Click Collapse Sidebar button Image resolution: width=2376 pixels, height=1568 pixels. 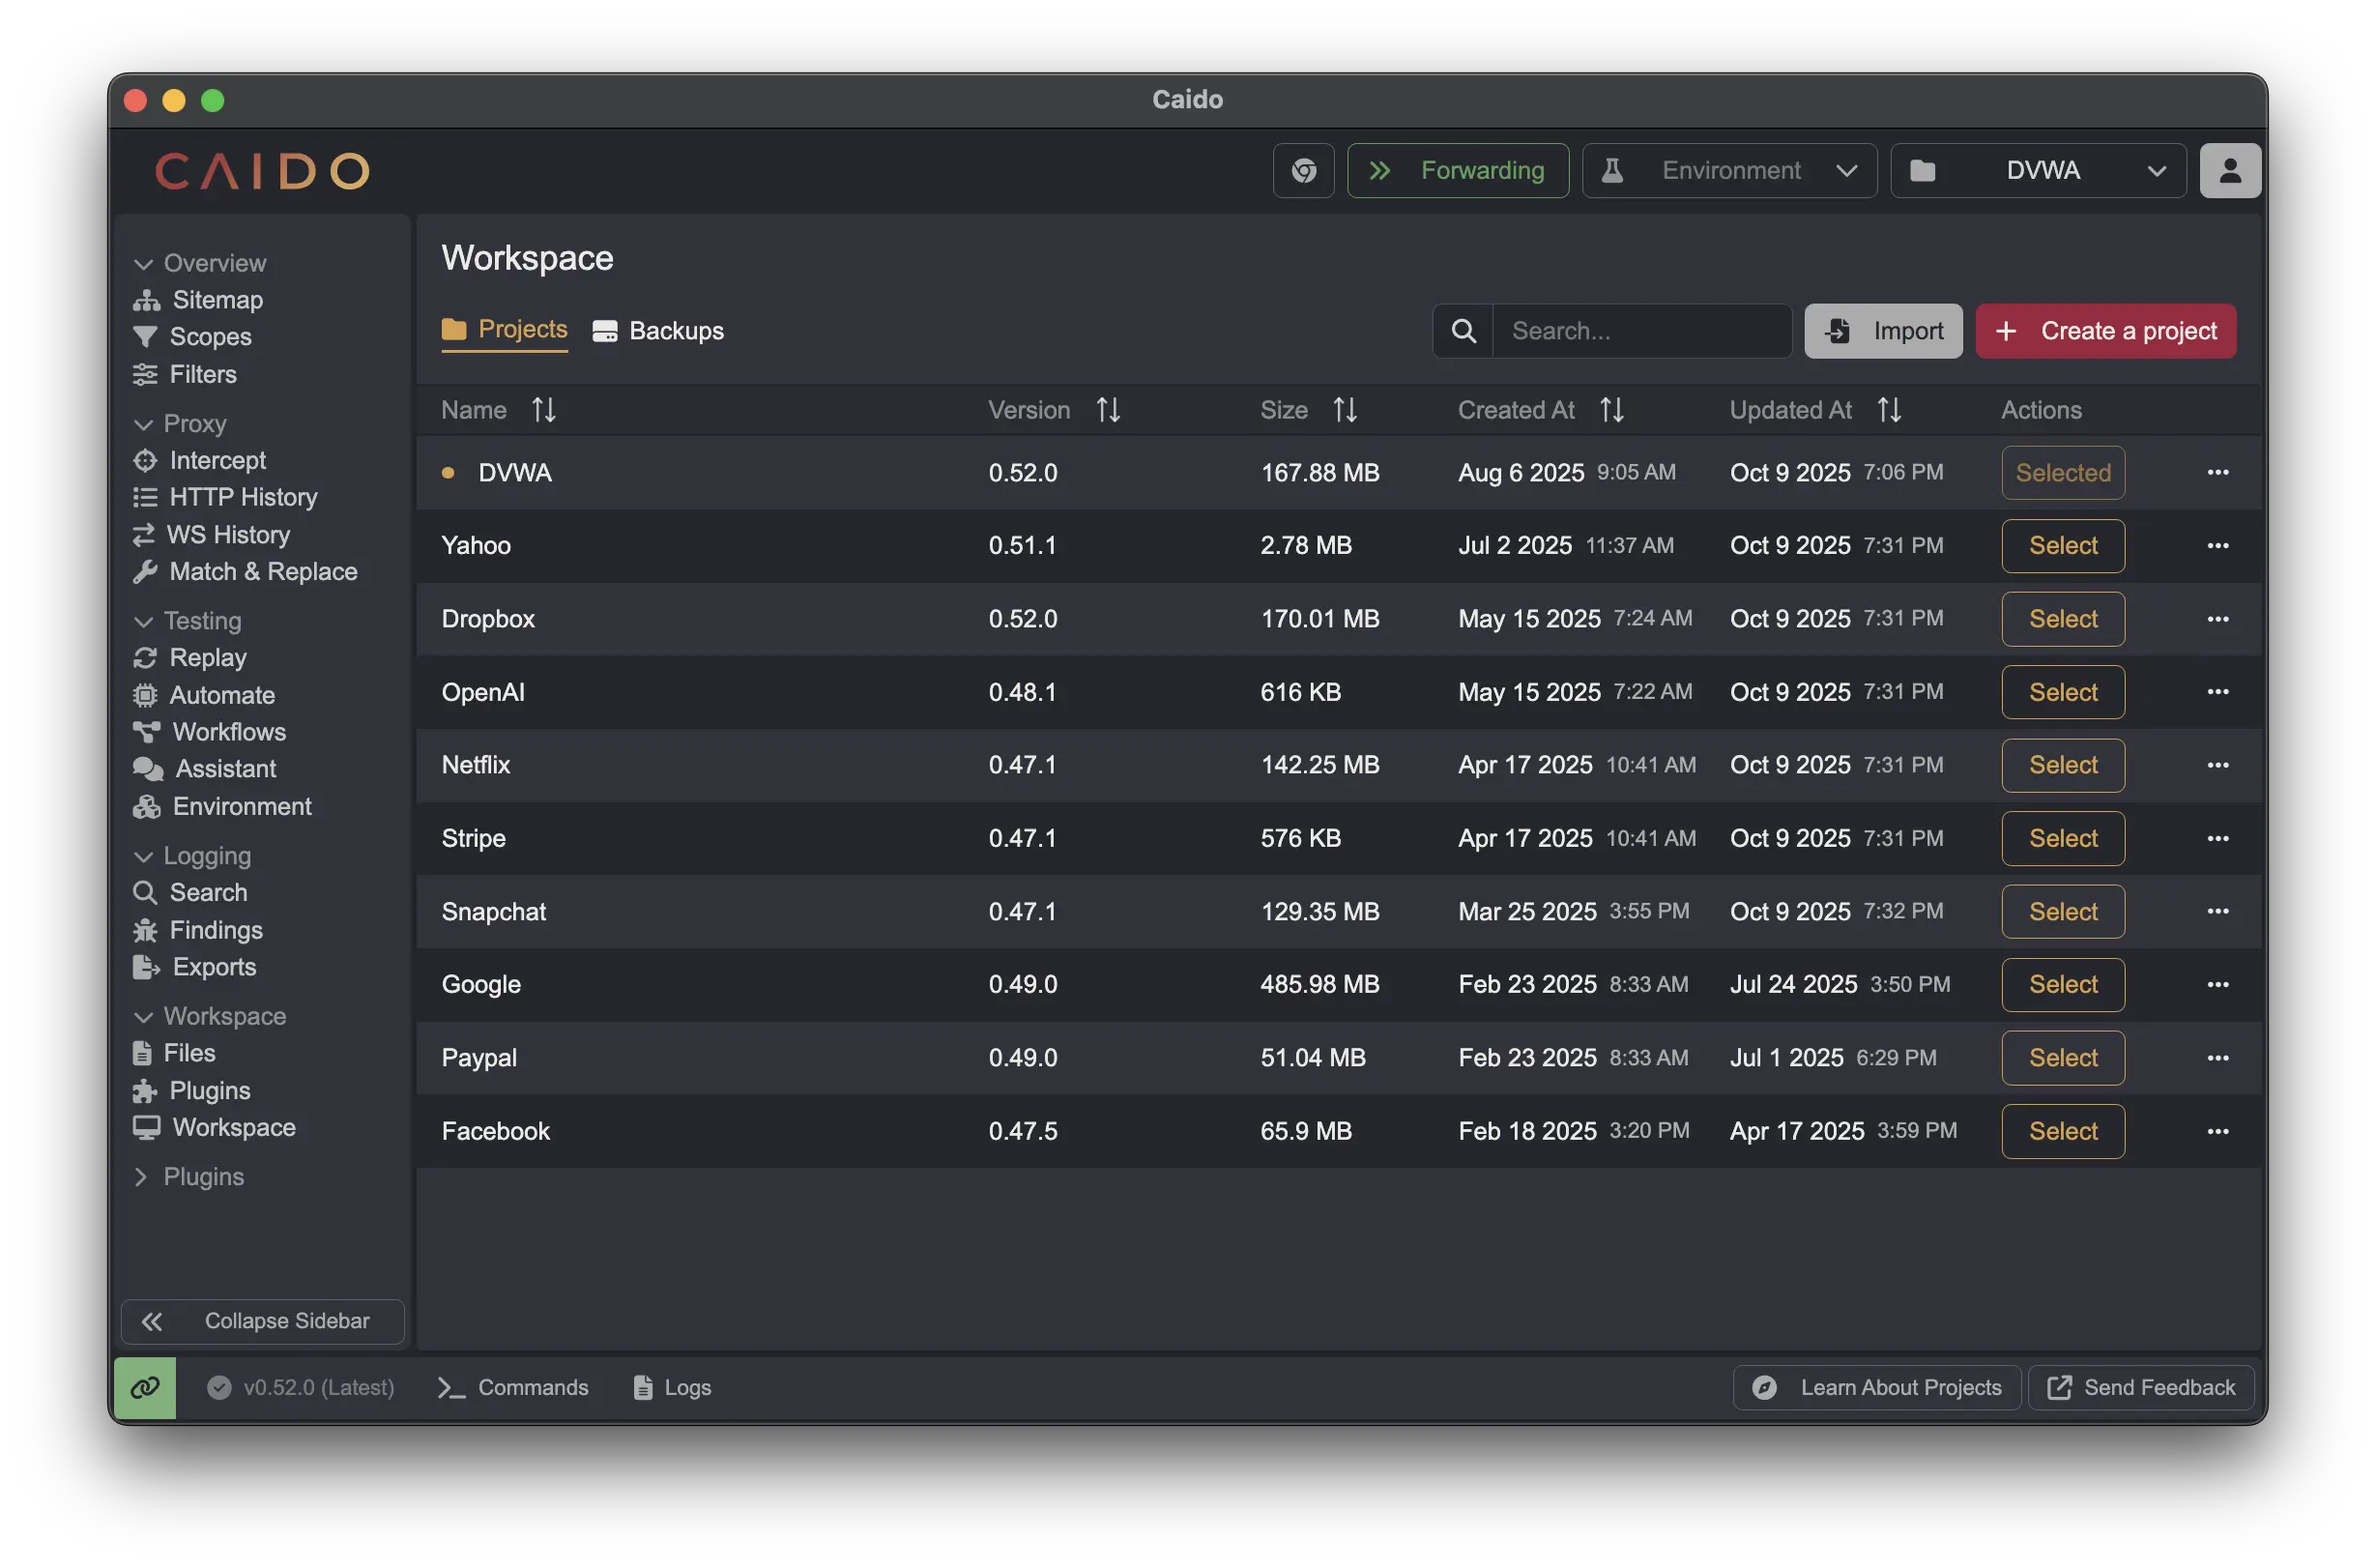[263, 1322]
